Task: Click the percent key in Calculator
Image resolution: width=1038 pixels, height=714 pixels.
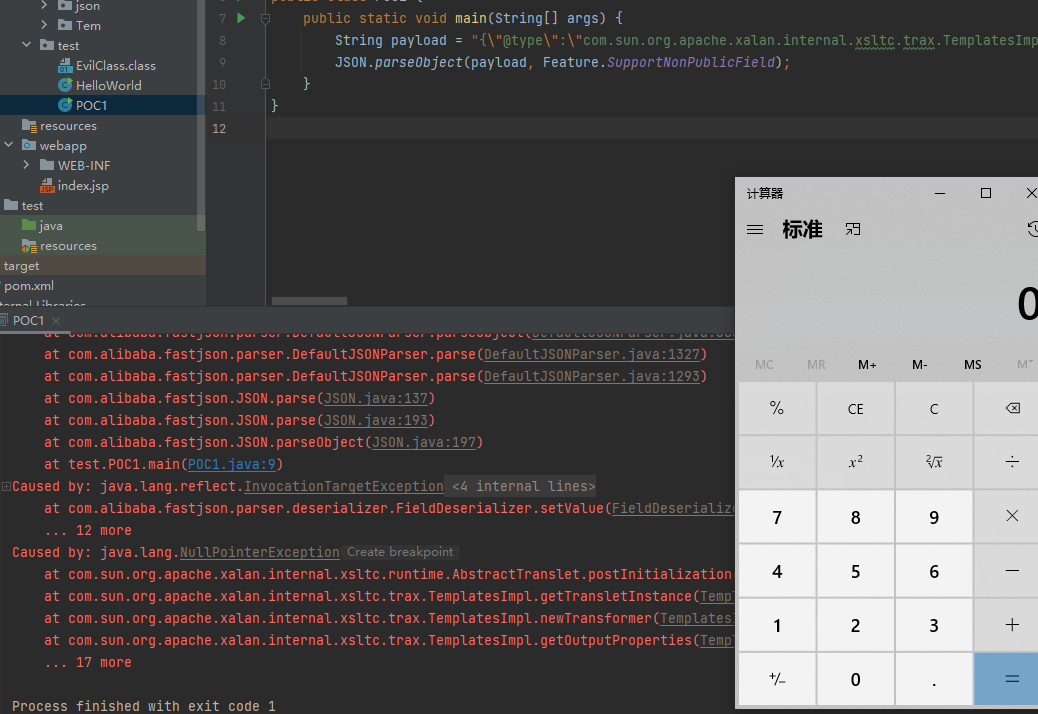Action: 777,408
